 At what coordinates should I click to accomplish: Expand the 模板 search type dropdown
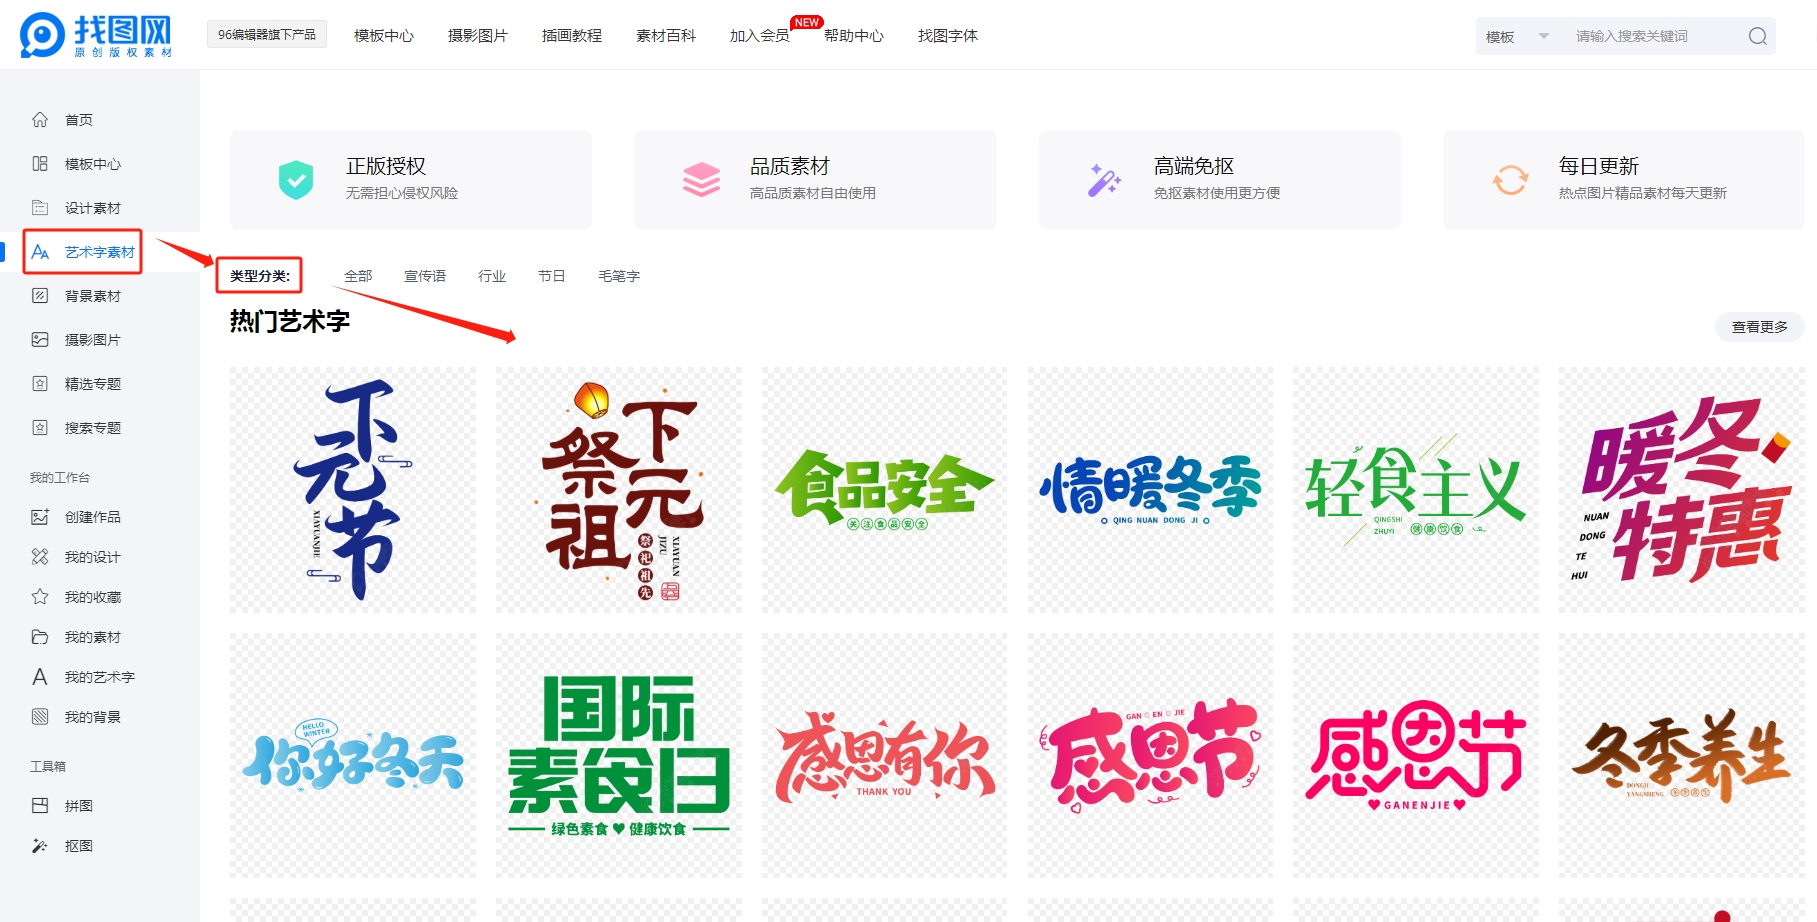point(1515,37)
